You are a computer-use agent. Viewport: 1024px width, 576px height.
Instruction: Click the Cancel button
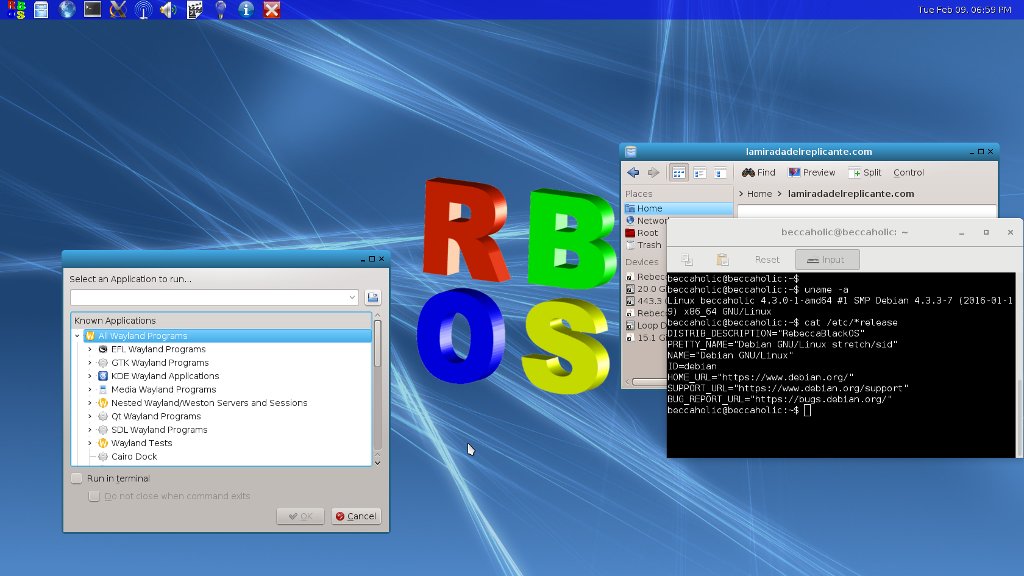[356, 516]
